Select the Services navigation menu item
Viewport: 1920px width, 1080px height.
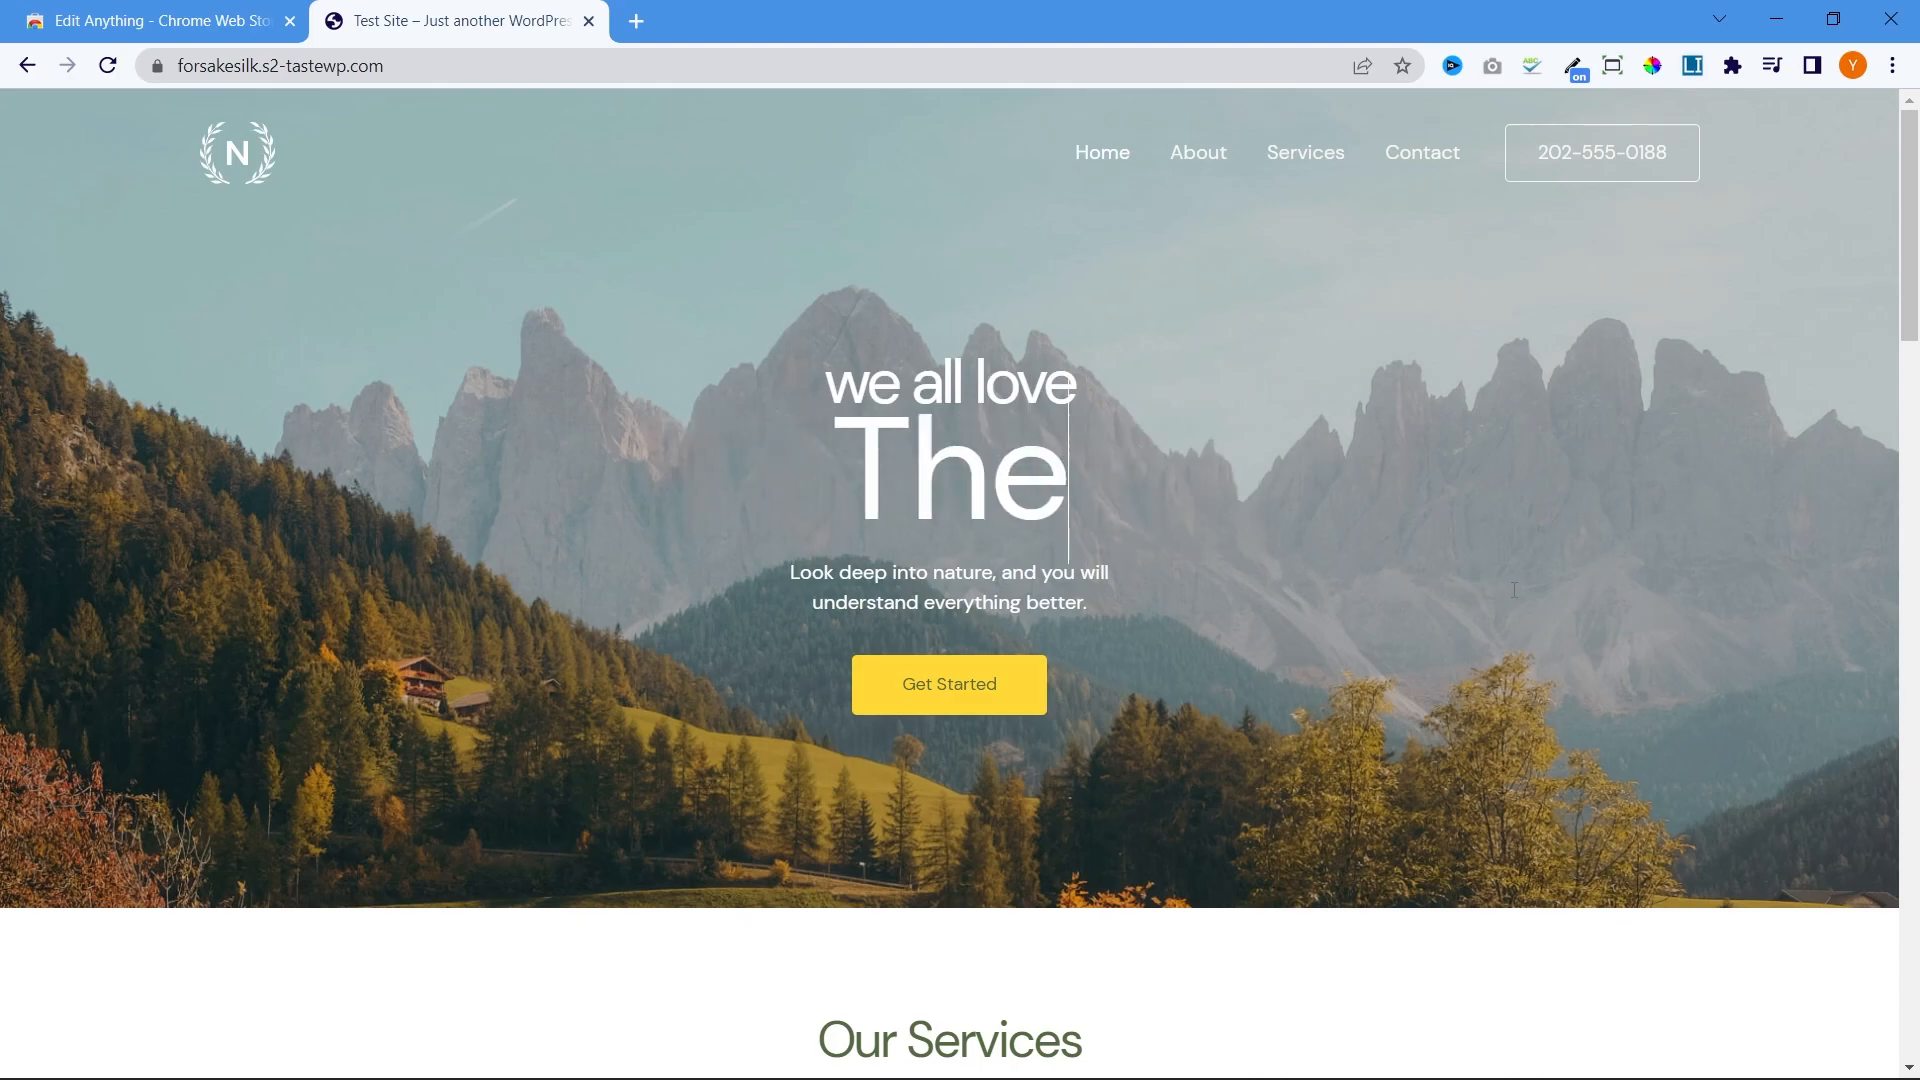(x=1305, y=152)
